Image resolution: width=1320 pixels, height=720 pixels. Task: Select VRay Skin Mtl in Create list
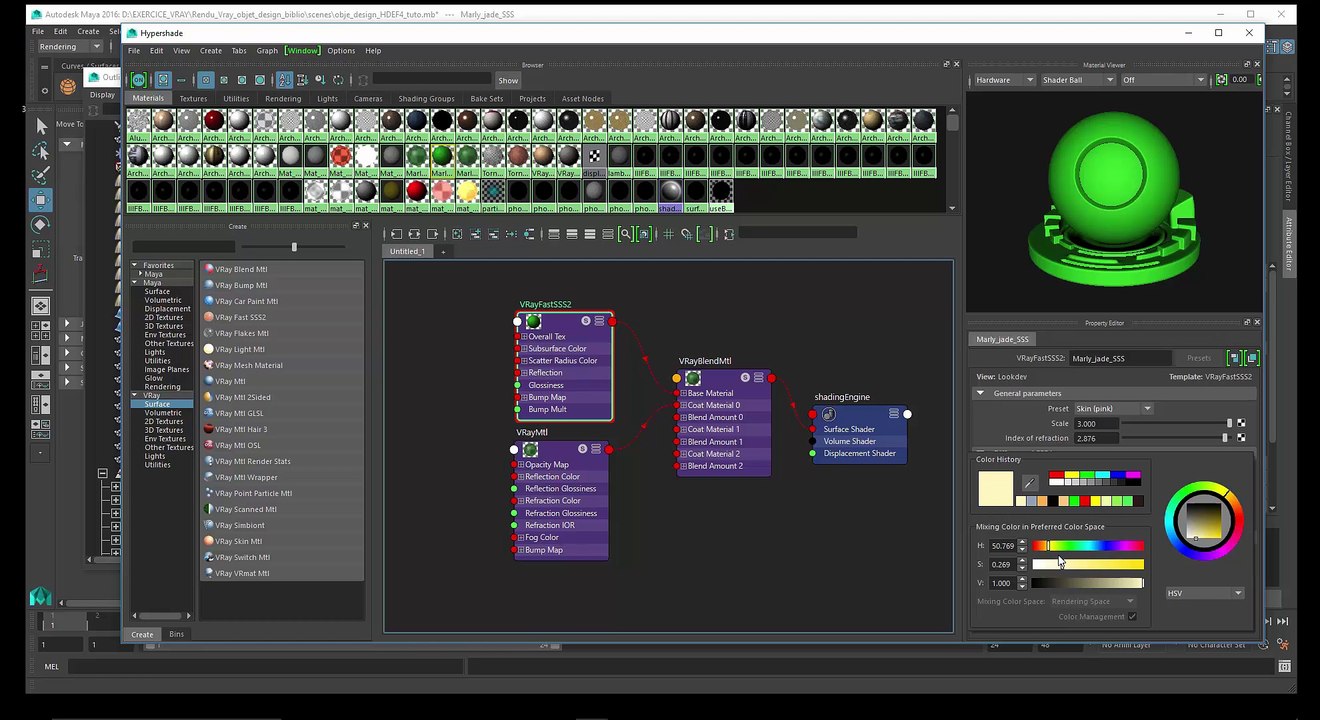click(238, 541)
